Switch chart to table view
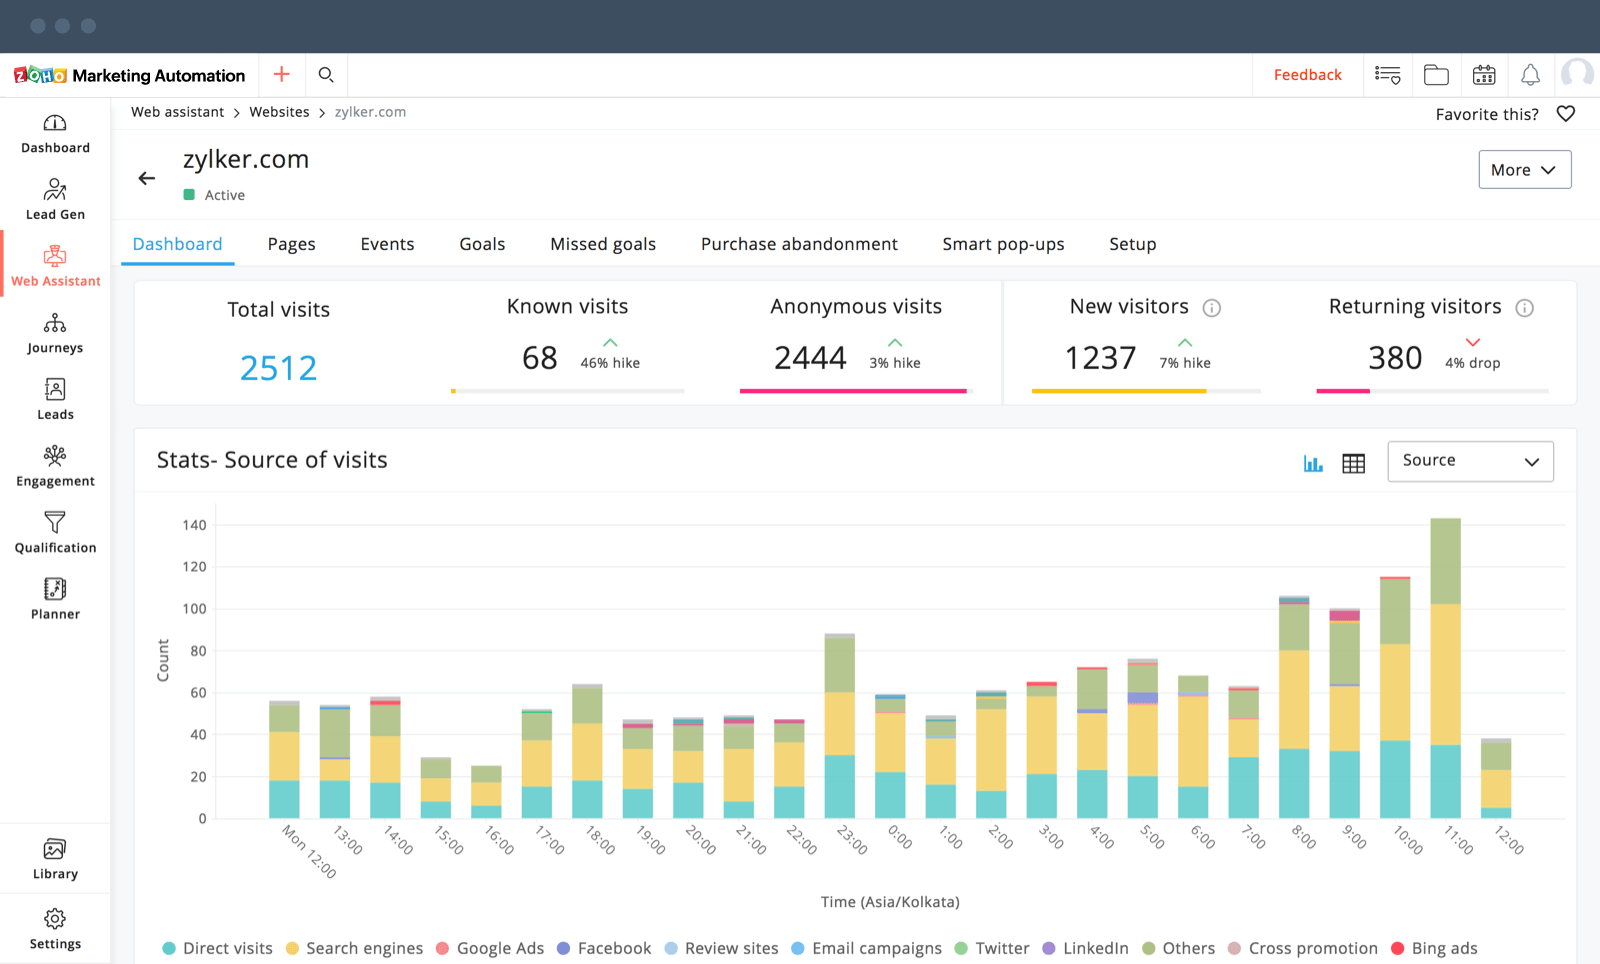 1353,462
